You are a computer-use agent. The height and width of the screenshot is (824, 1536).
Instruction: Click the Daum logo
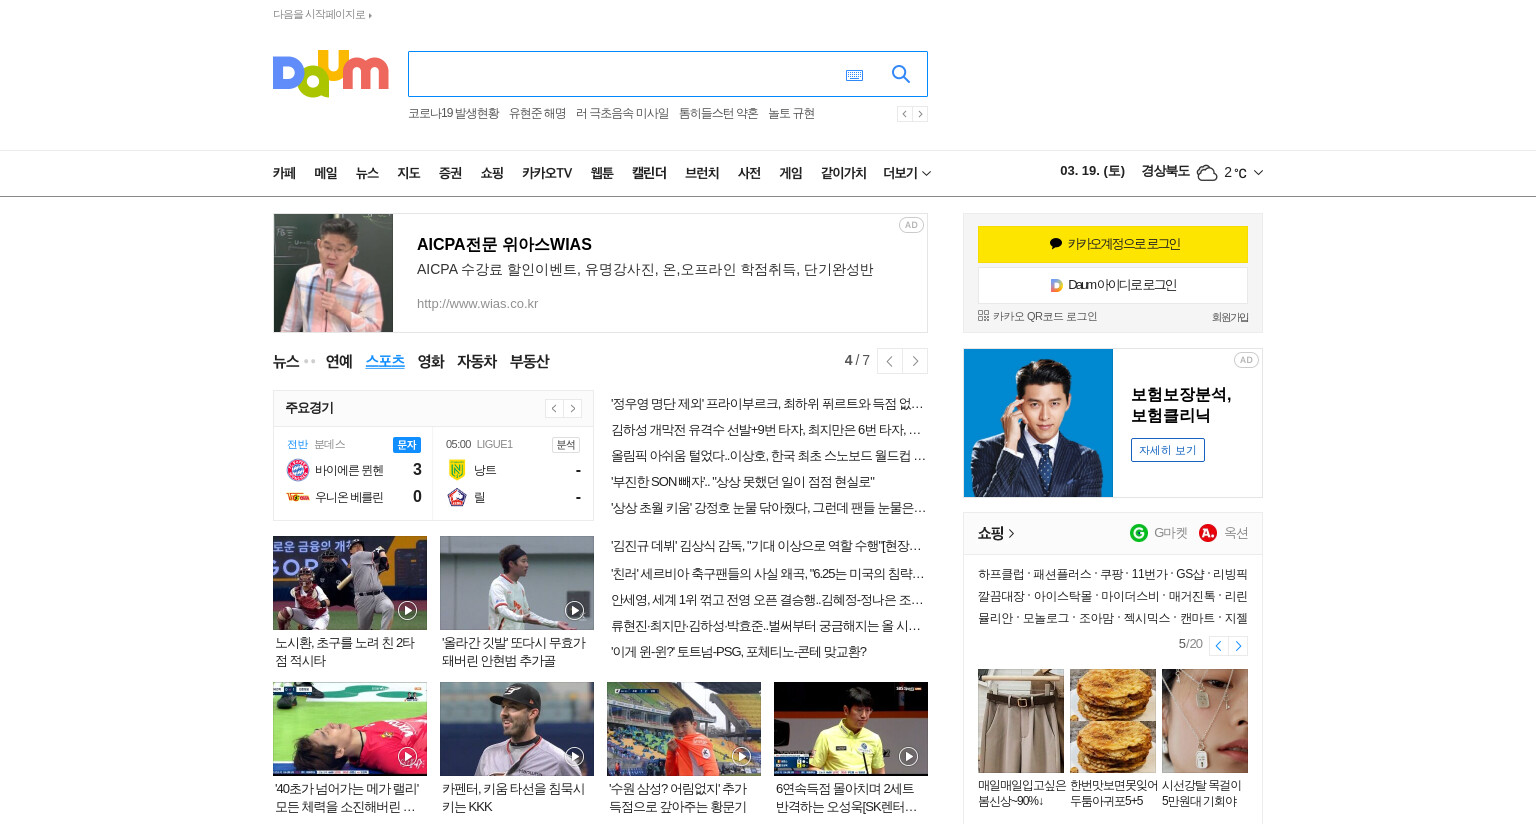tap(330, 73)
